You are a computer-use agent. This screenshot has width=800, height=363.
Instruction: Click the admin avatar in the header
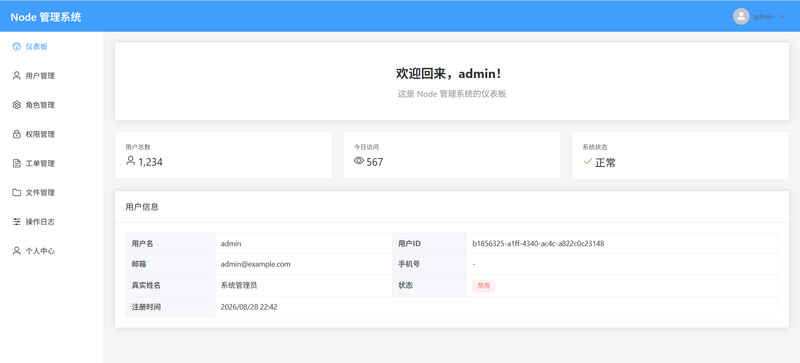click(741, 16)
